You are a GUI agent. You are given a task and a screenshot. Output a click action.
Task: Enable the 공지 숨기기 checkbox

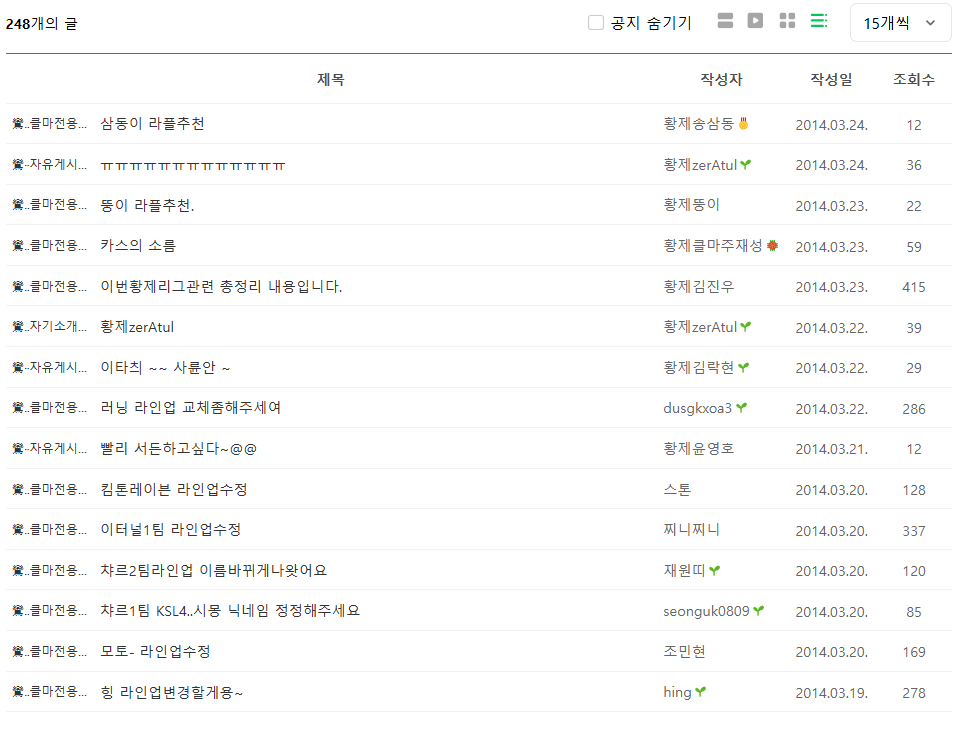pos(596,22)
